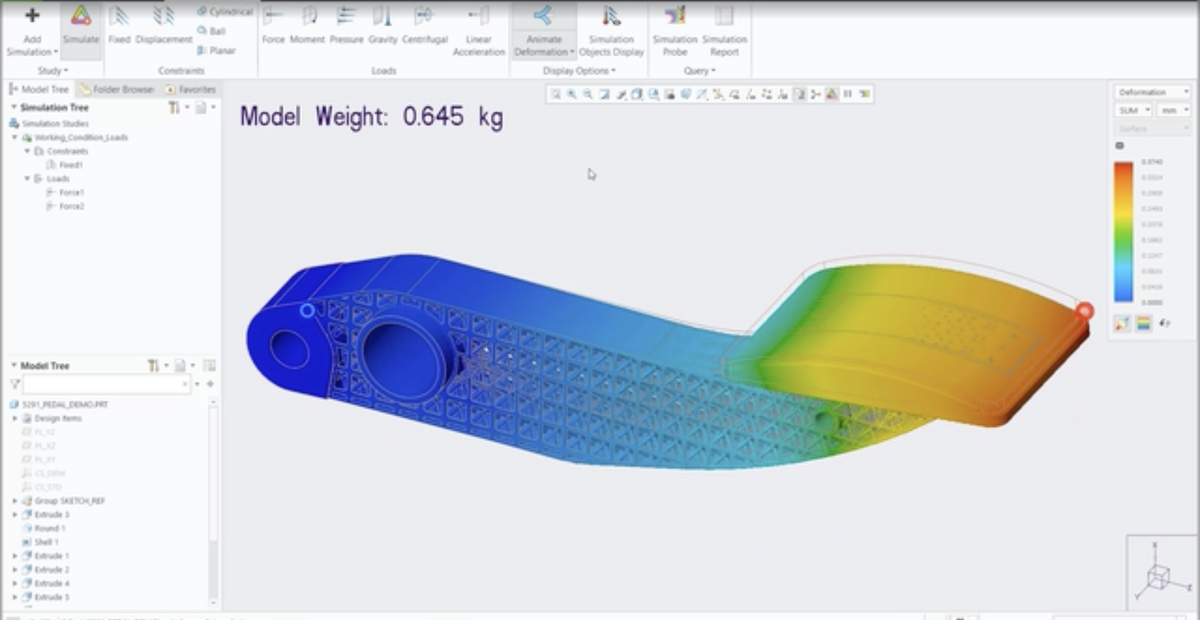1200x620 pixels.
Task: Choose the Pressure load tool
Action: tap(346, 26)
